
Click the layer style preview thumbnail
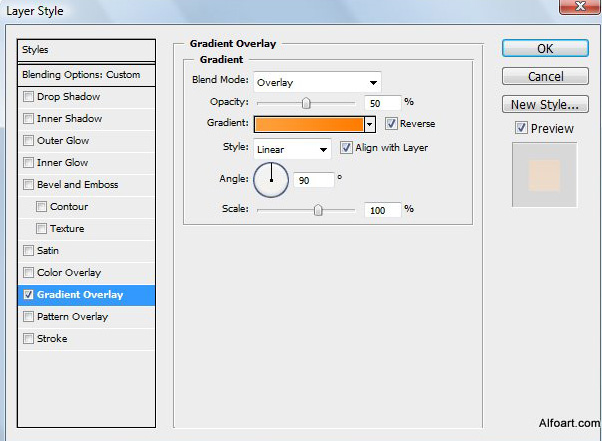[545, 174]
